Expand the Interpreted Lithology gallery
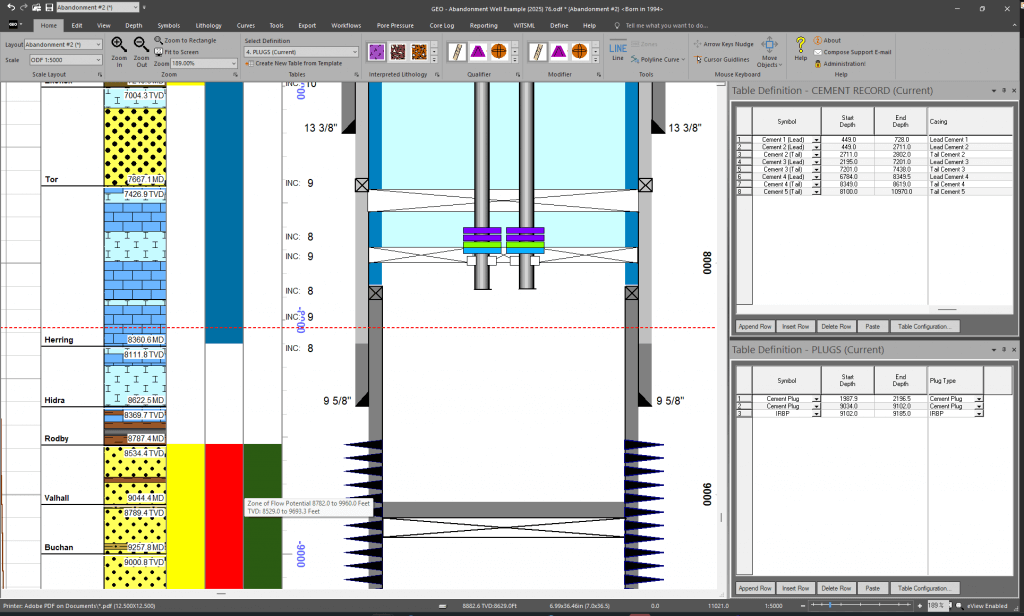This screenshot has width=1024, height=616. [x=434, y=59]
